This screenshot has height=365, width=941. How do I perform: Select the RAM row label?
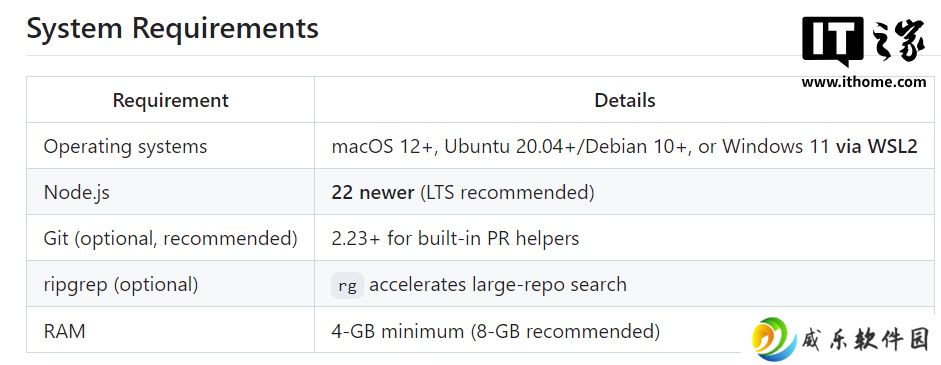pos(65,330)
